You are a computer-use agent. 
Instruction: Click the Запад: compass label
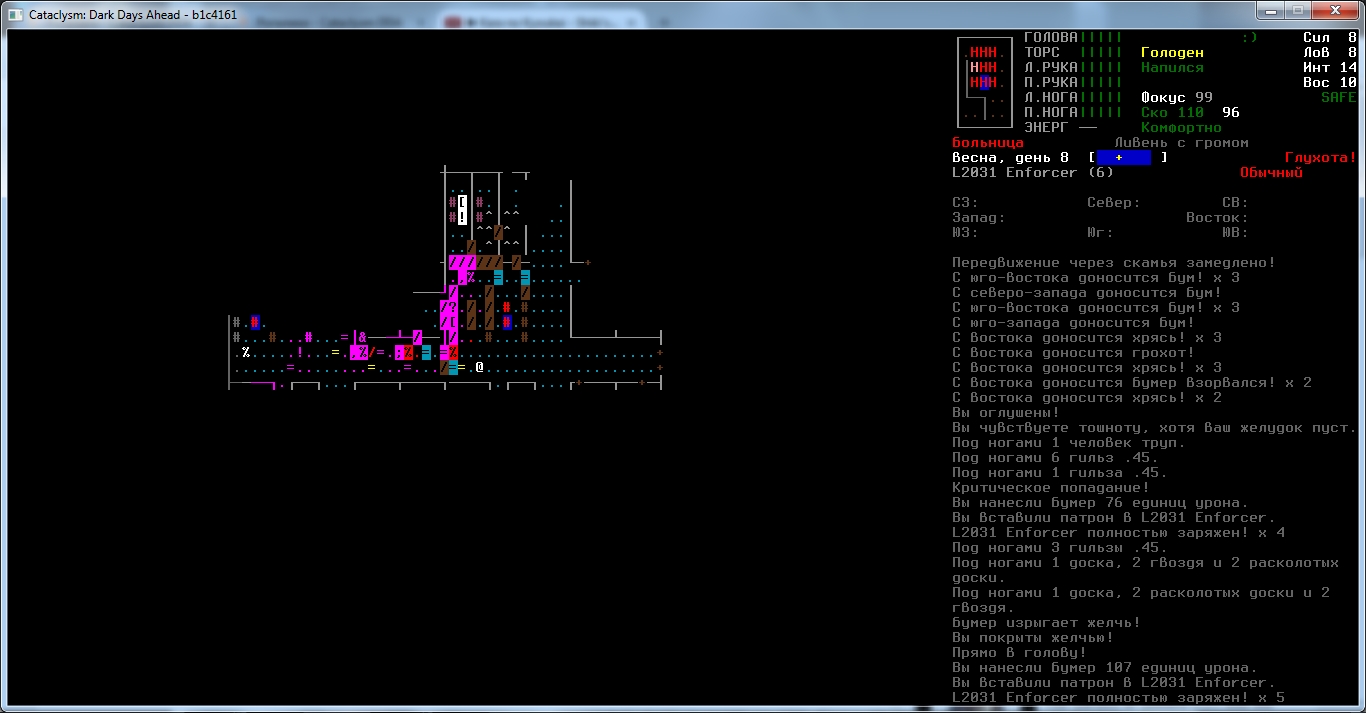point(979,217)
